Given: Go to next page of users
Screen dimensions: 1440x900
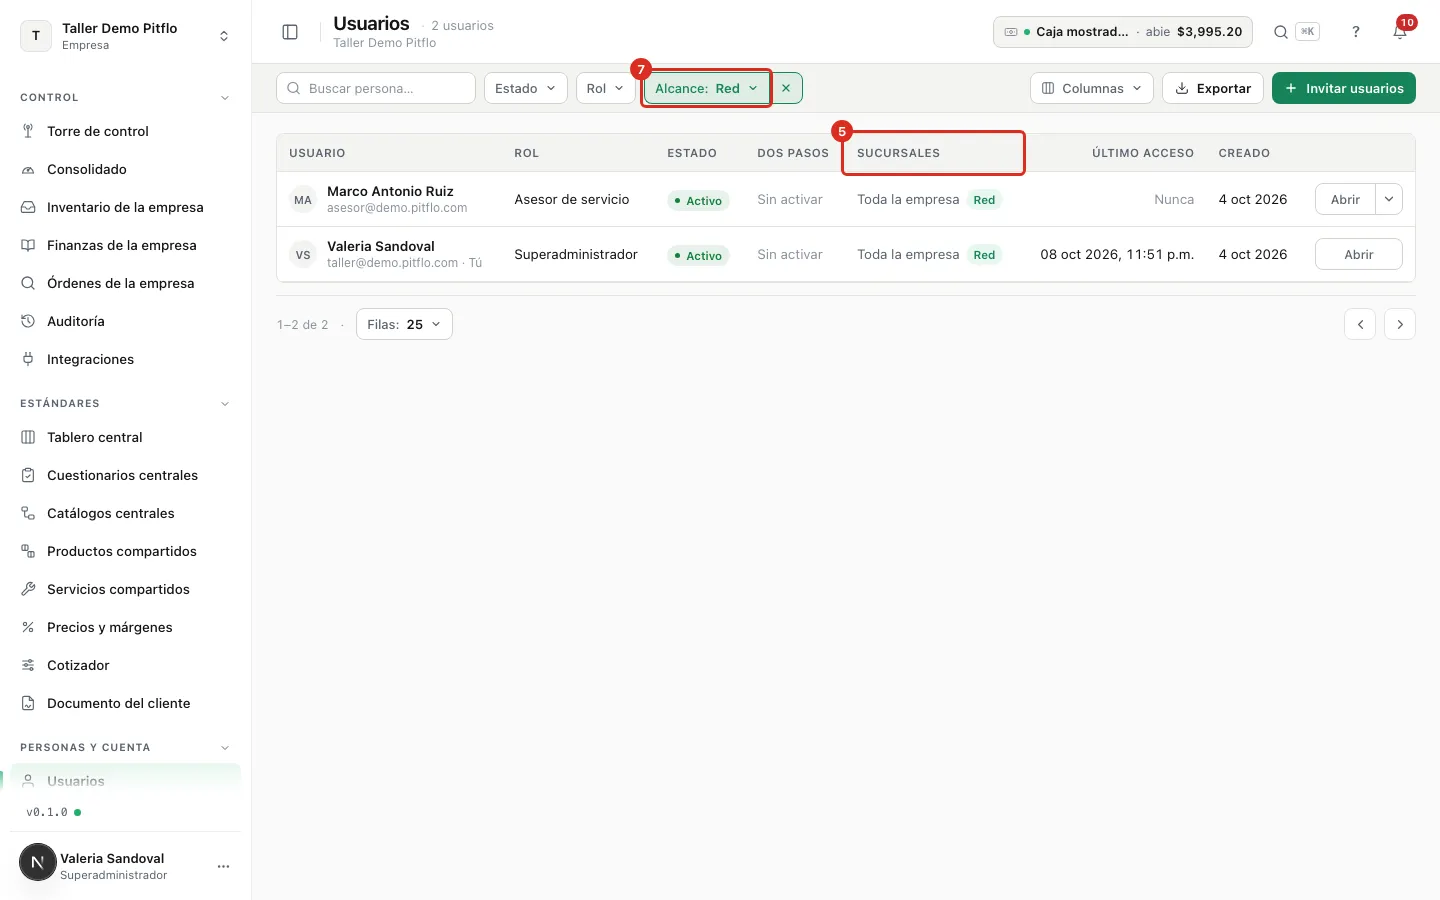Looking at the screenshot, I should [1400, 324].
